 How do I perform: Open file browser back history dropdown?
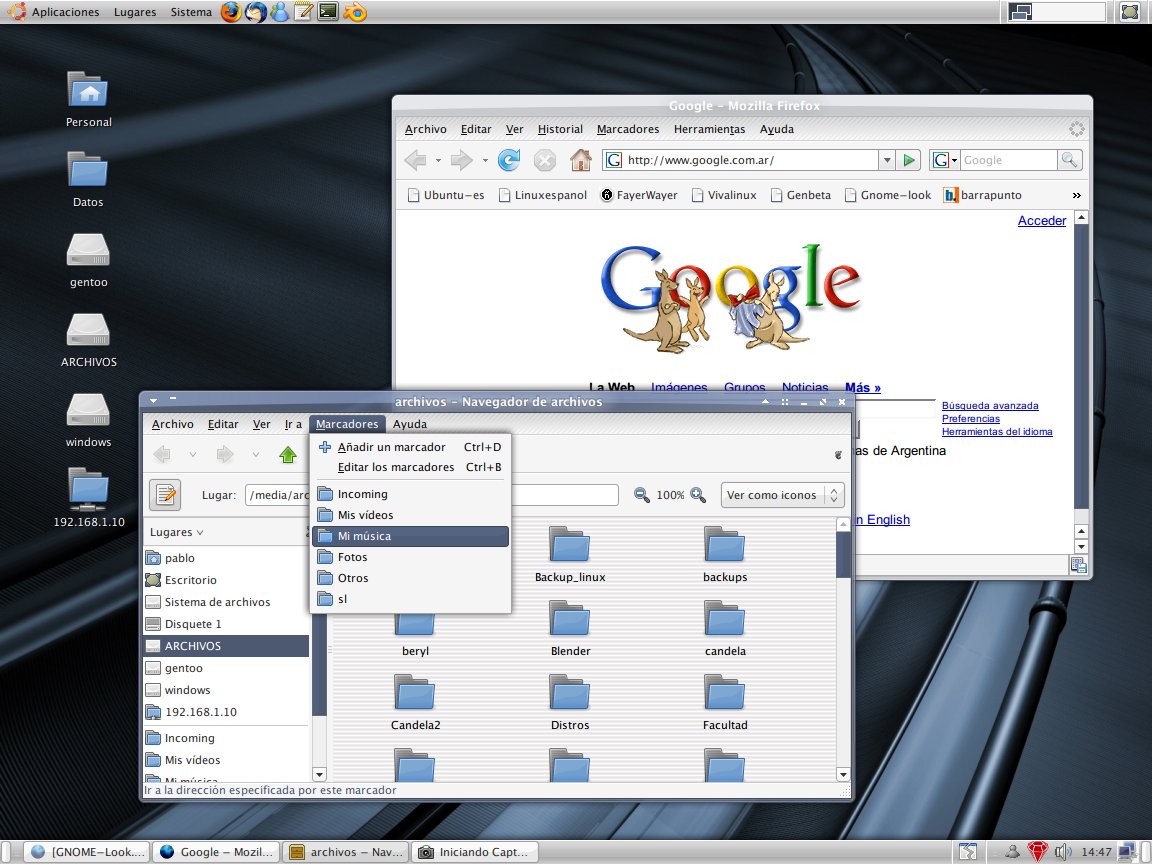pos(192,455)
